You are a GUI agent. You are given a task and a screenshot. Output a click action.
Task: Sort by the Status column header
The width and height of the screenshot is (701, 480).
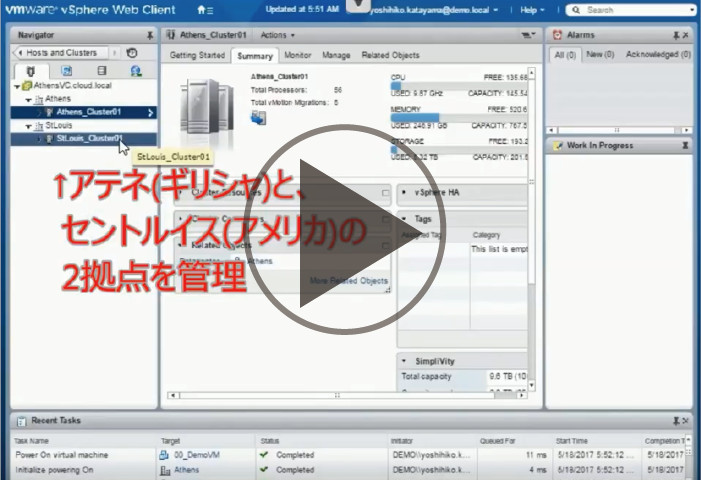point(270,441)
